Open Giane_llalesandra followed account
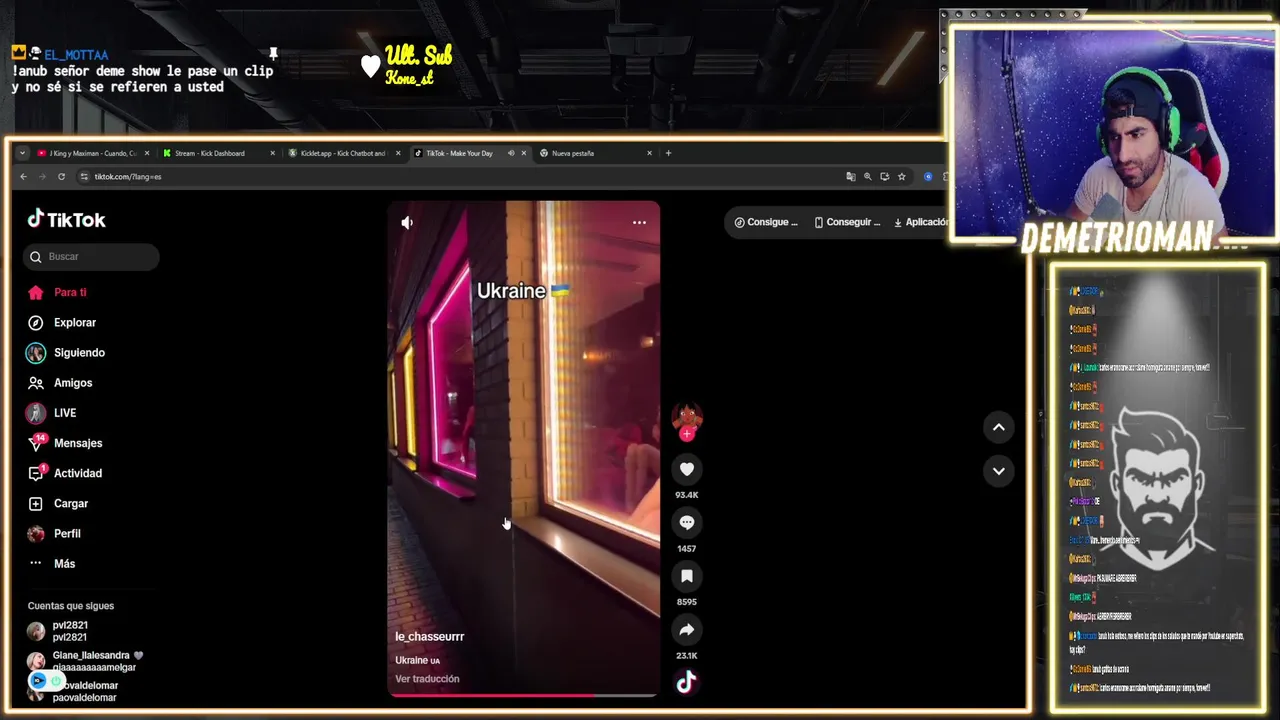Screen dimensions: 1280x720 [x=85, y=661]
